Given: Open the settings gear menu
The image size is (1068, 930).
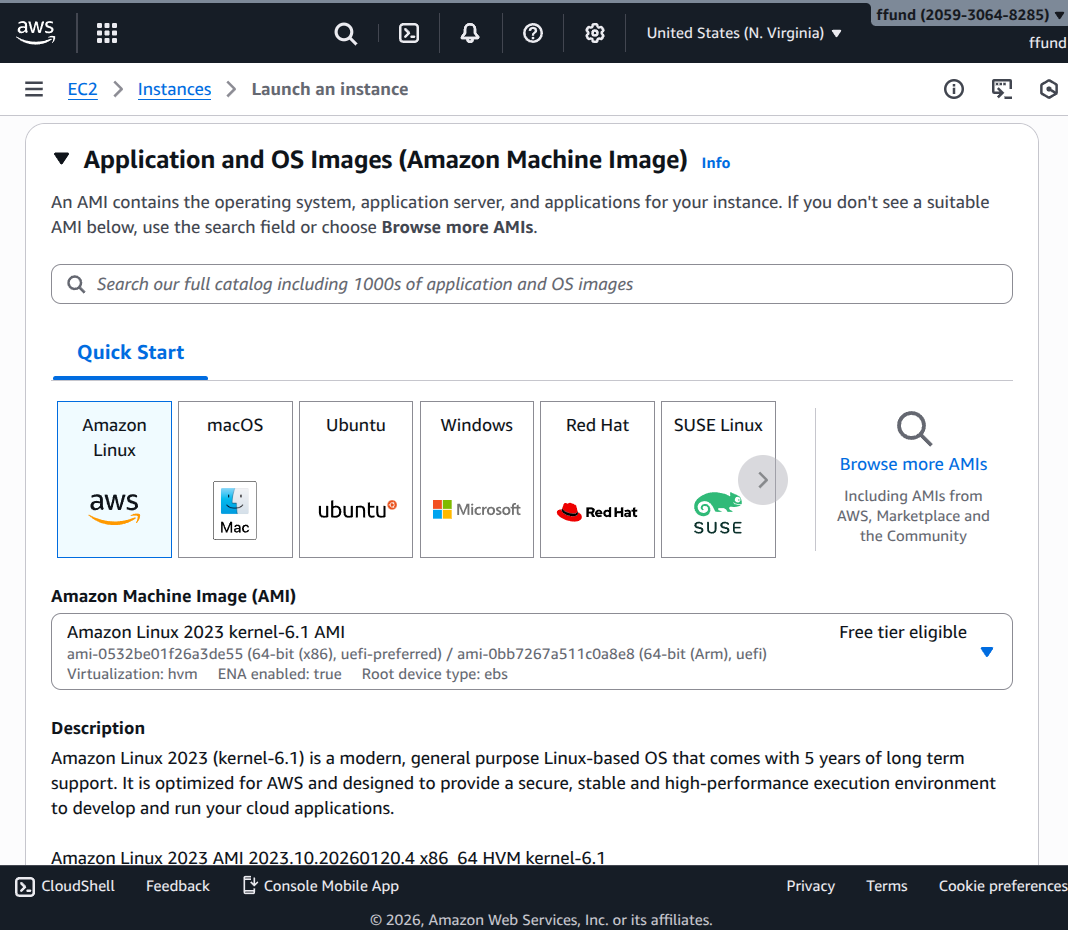Looking at the screenshot, I should pos(595,33).
